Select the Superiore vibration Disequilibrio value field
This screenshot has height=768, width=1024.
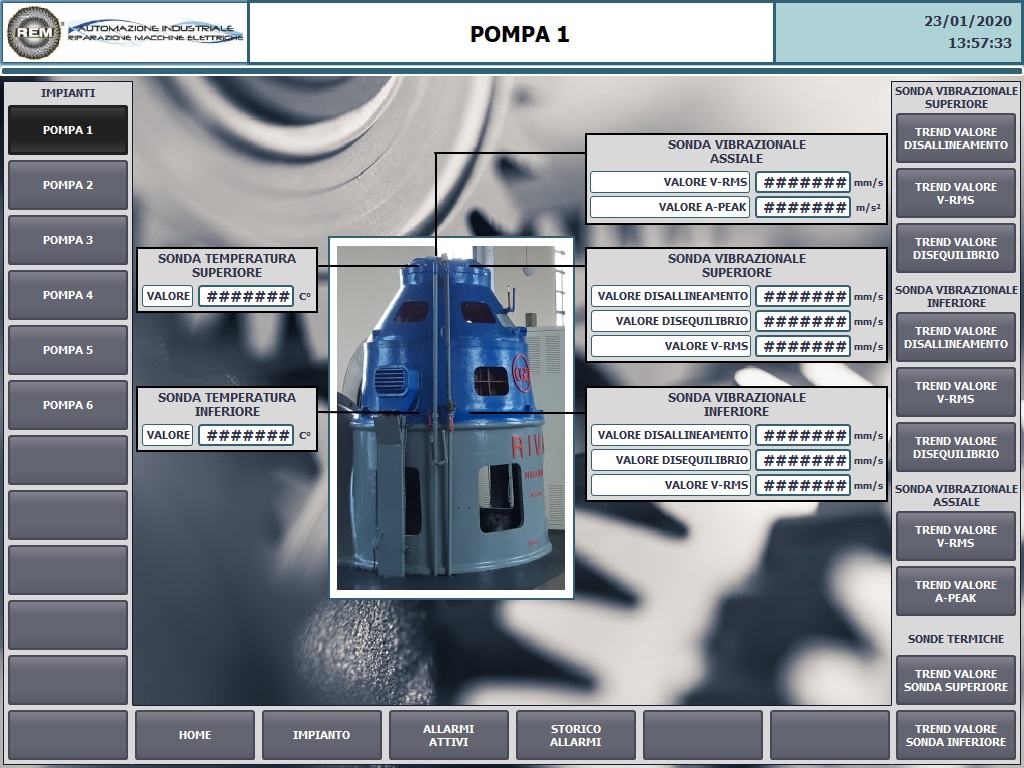[x=803, y=321]
